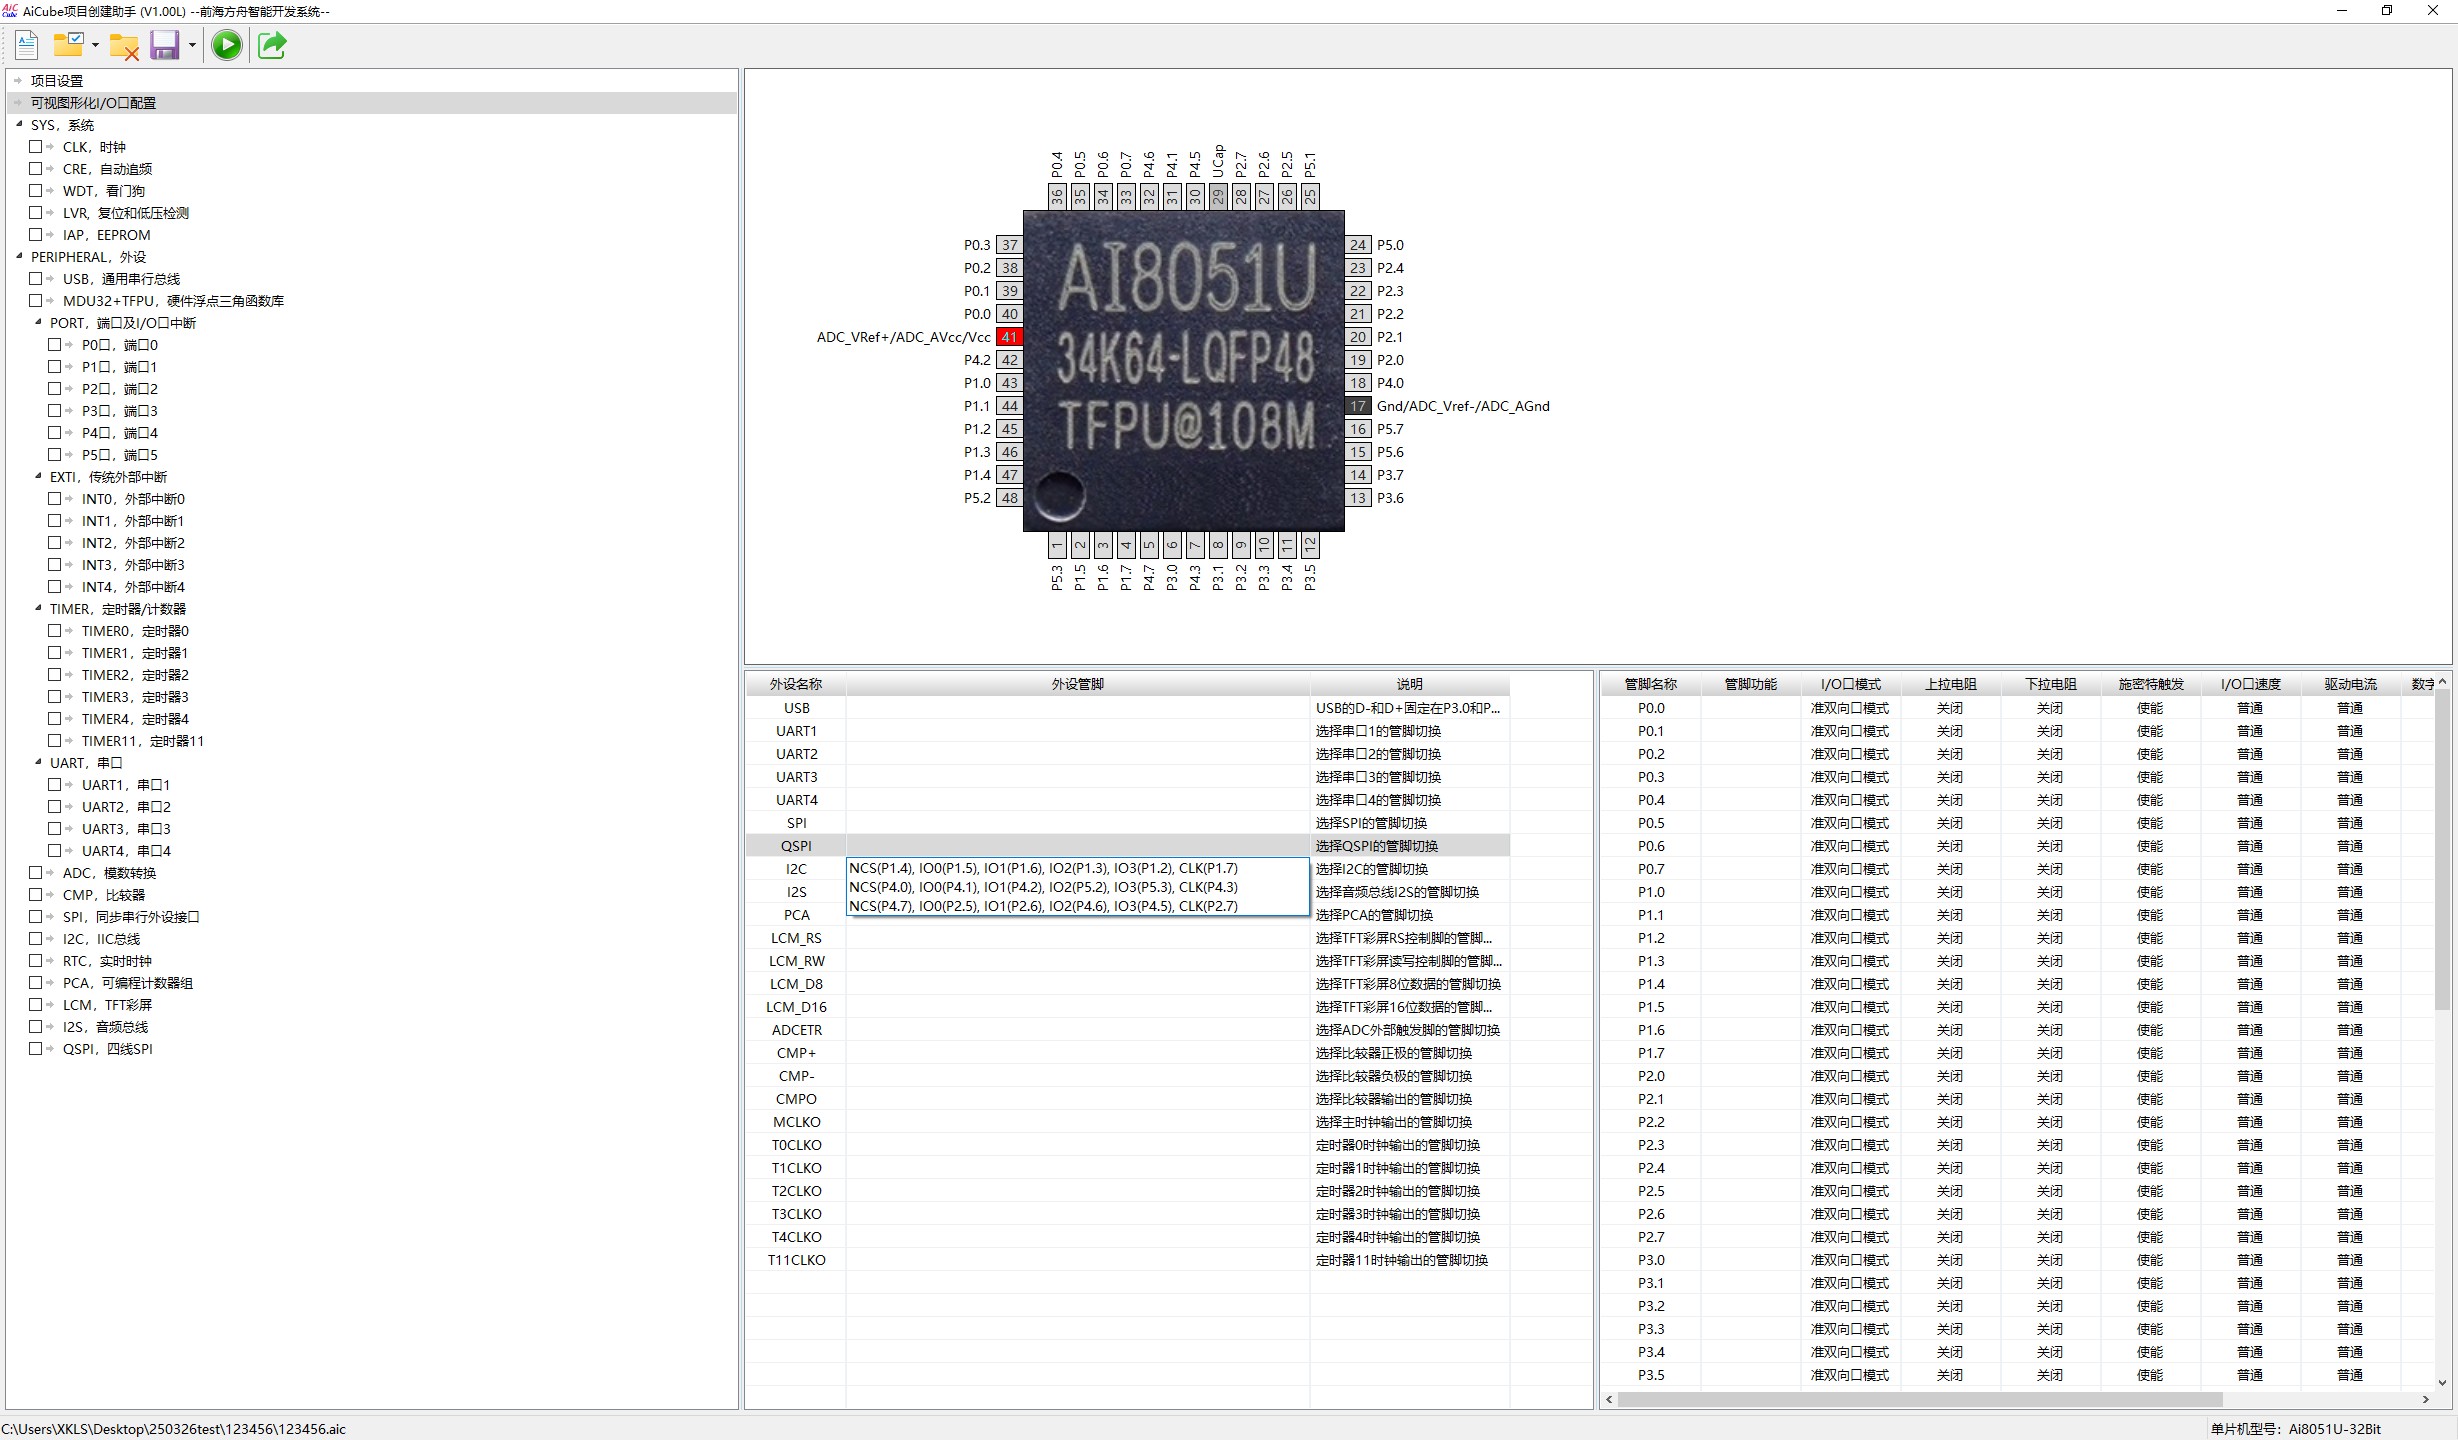Click the open project folder icon
Screen dimensions: 2458x1440
[x=68, y=45]
